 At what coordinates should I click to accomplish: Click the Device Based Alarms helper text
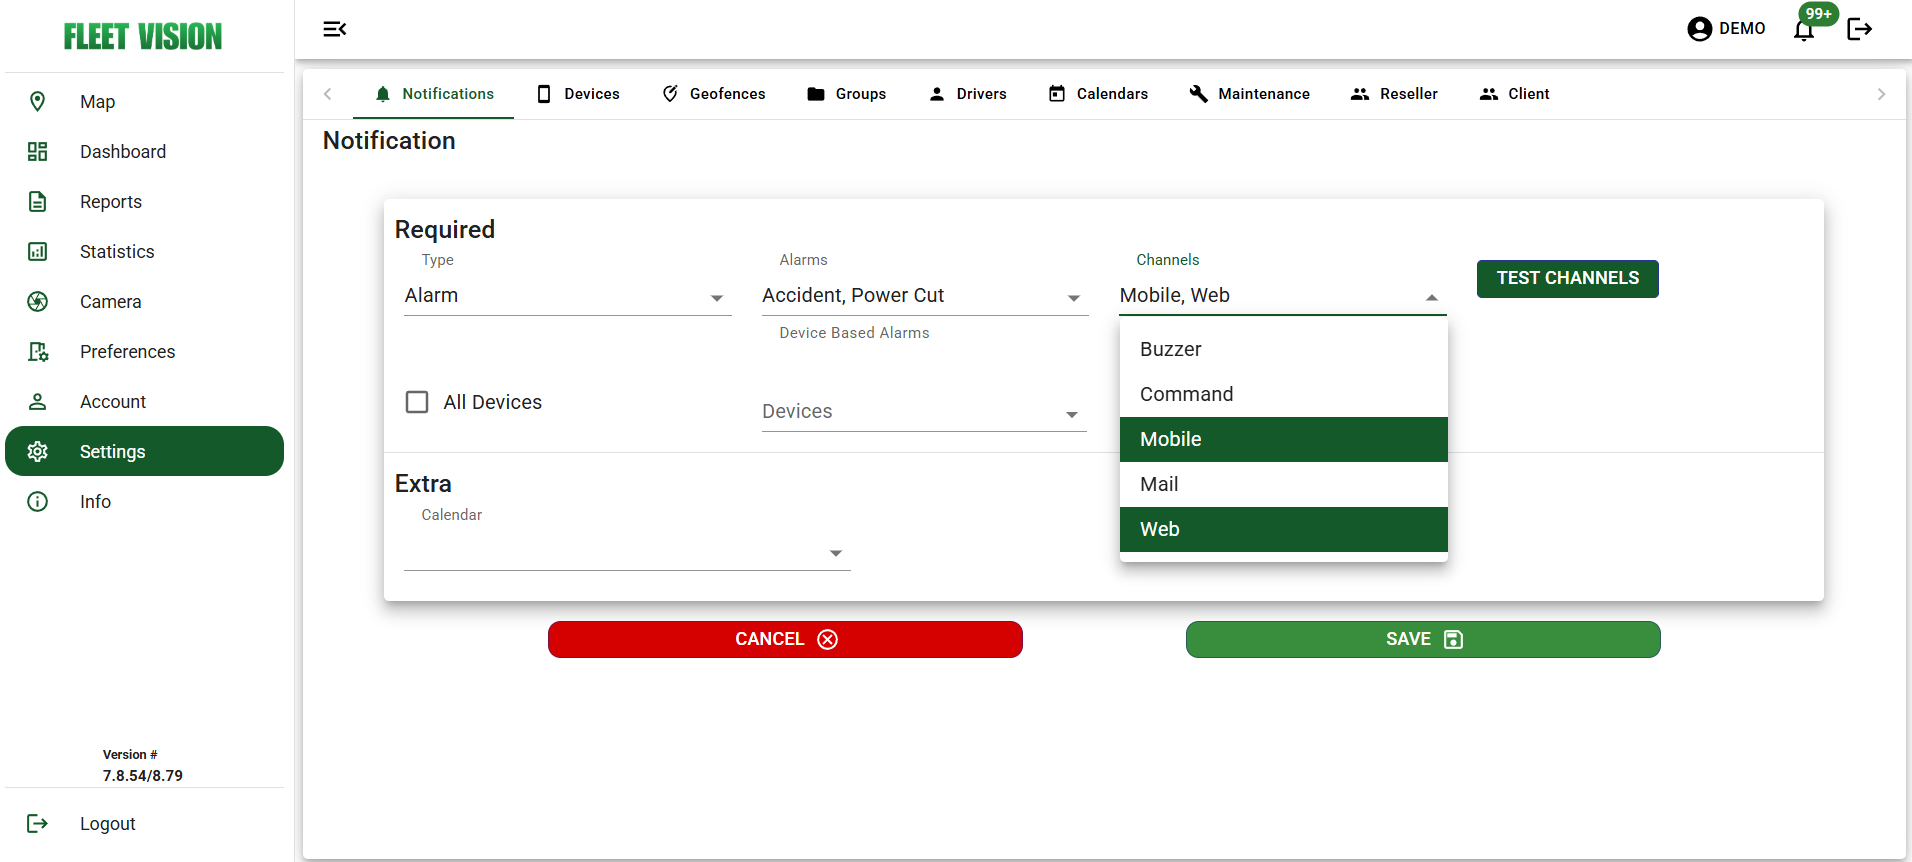(854, 333)
